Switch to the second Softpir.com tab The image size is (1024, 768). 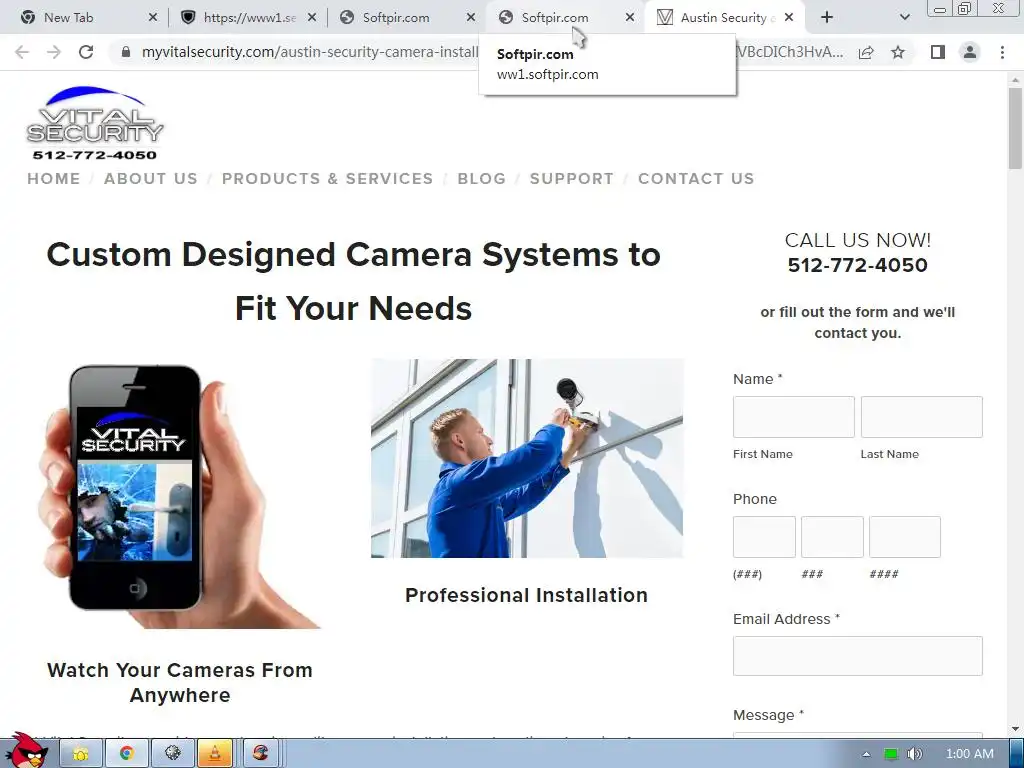pyautogui.click(x=554, y=18)
